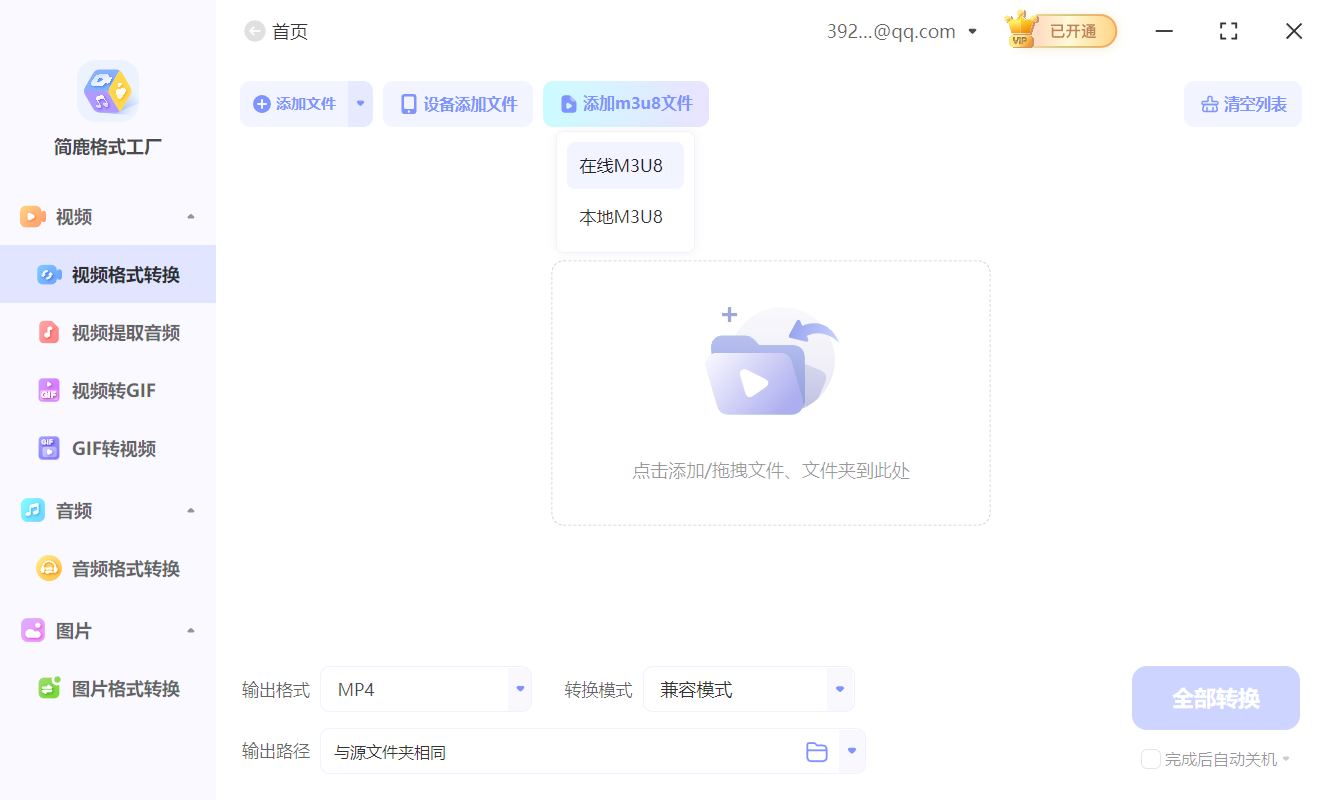
Task: Click the 设备添加文件 device icon button
Action: [457, 104]
